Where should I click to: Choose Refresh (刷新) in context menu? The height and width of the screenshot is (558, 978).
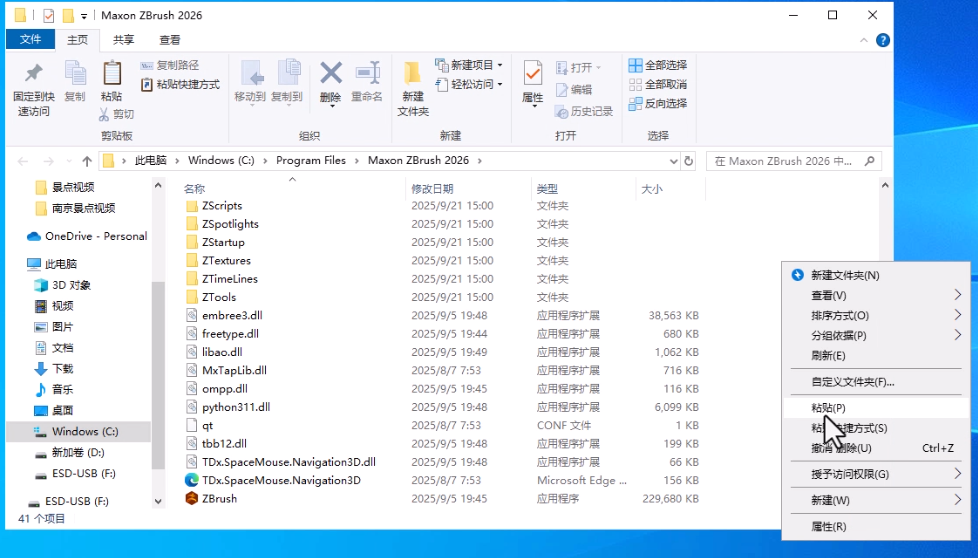click(876, 355)
